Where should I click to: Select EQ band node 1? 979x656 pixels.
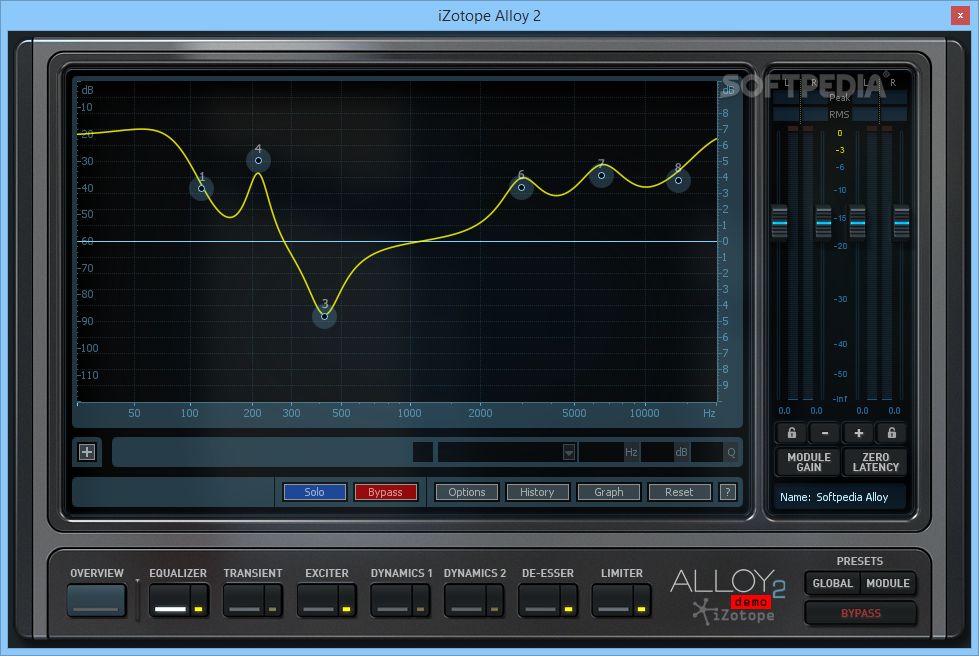pos(202,188)
